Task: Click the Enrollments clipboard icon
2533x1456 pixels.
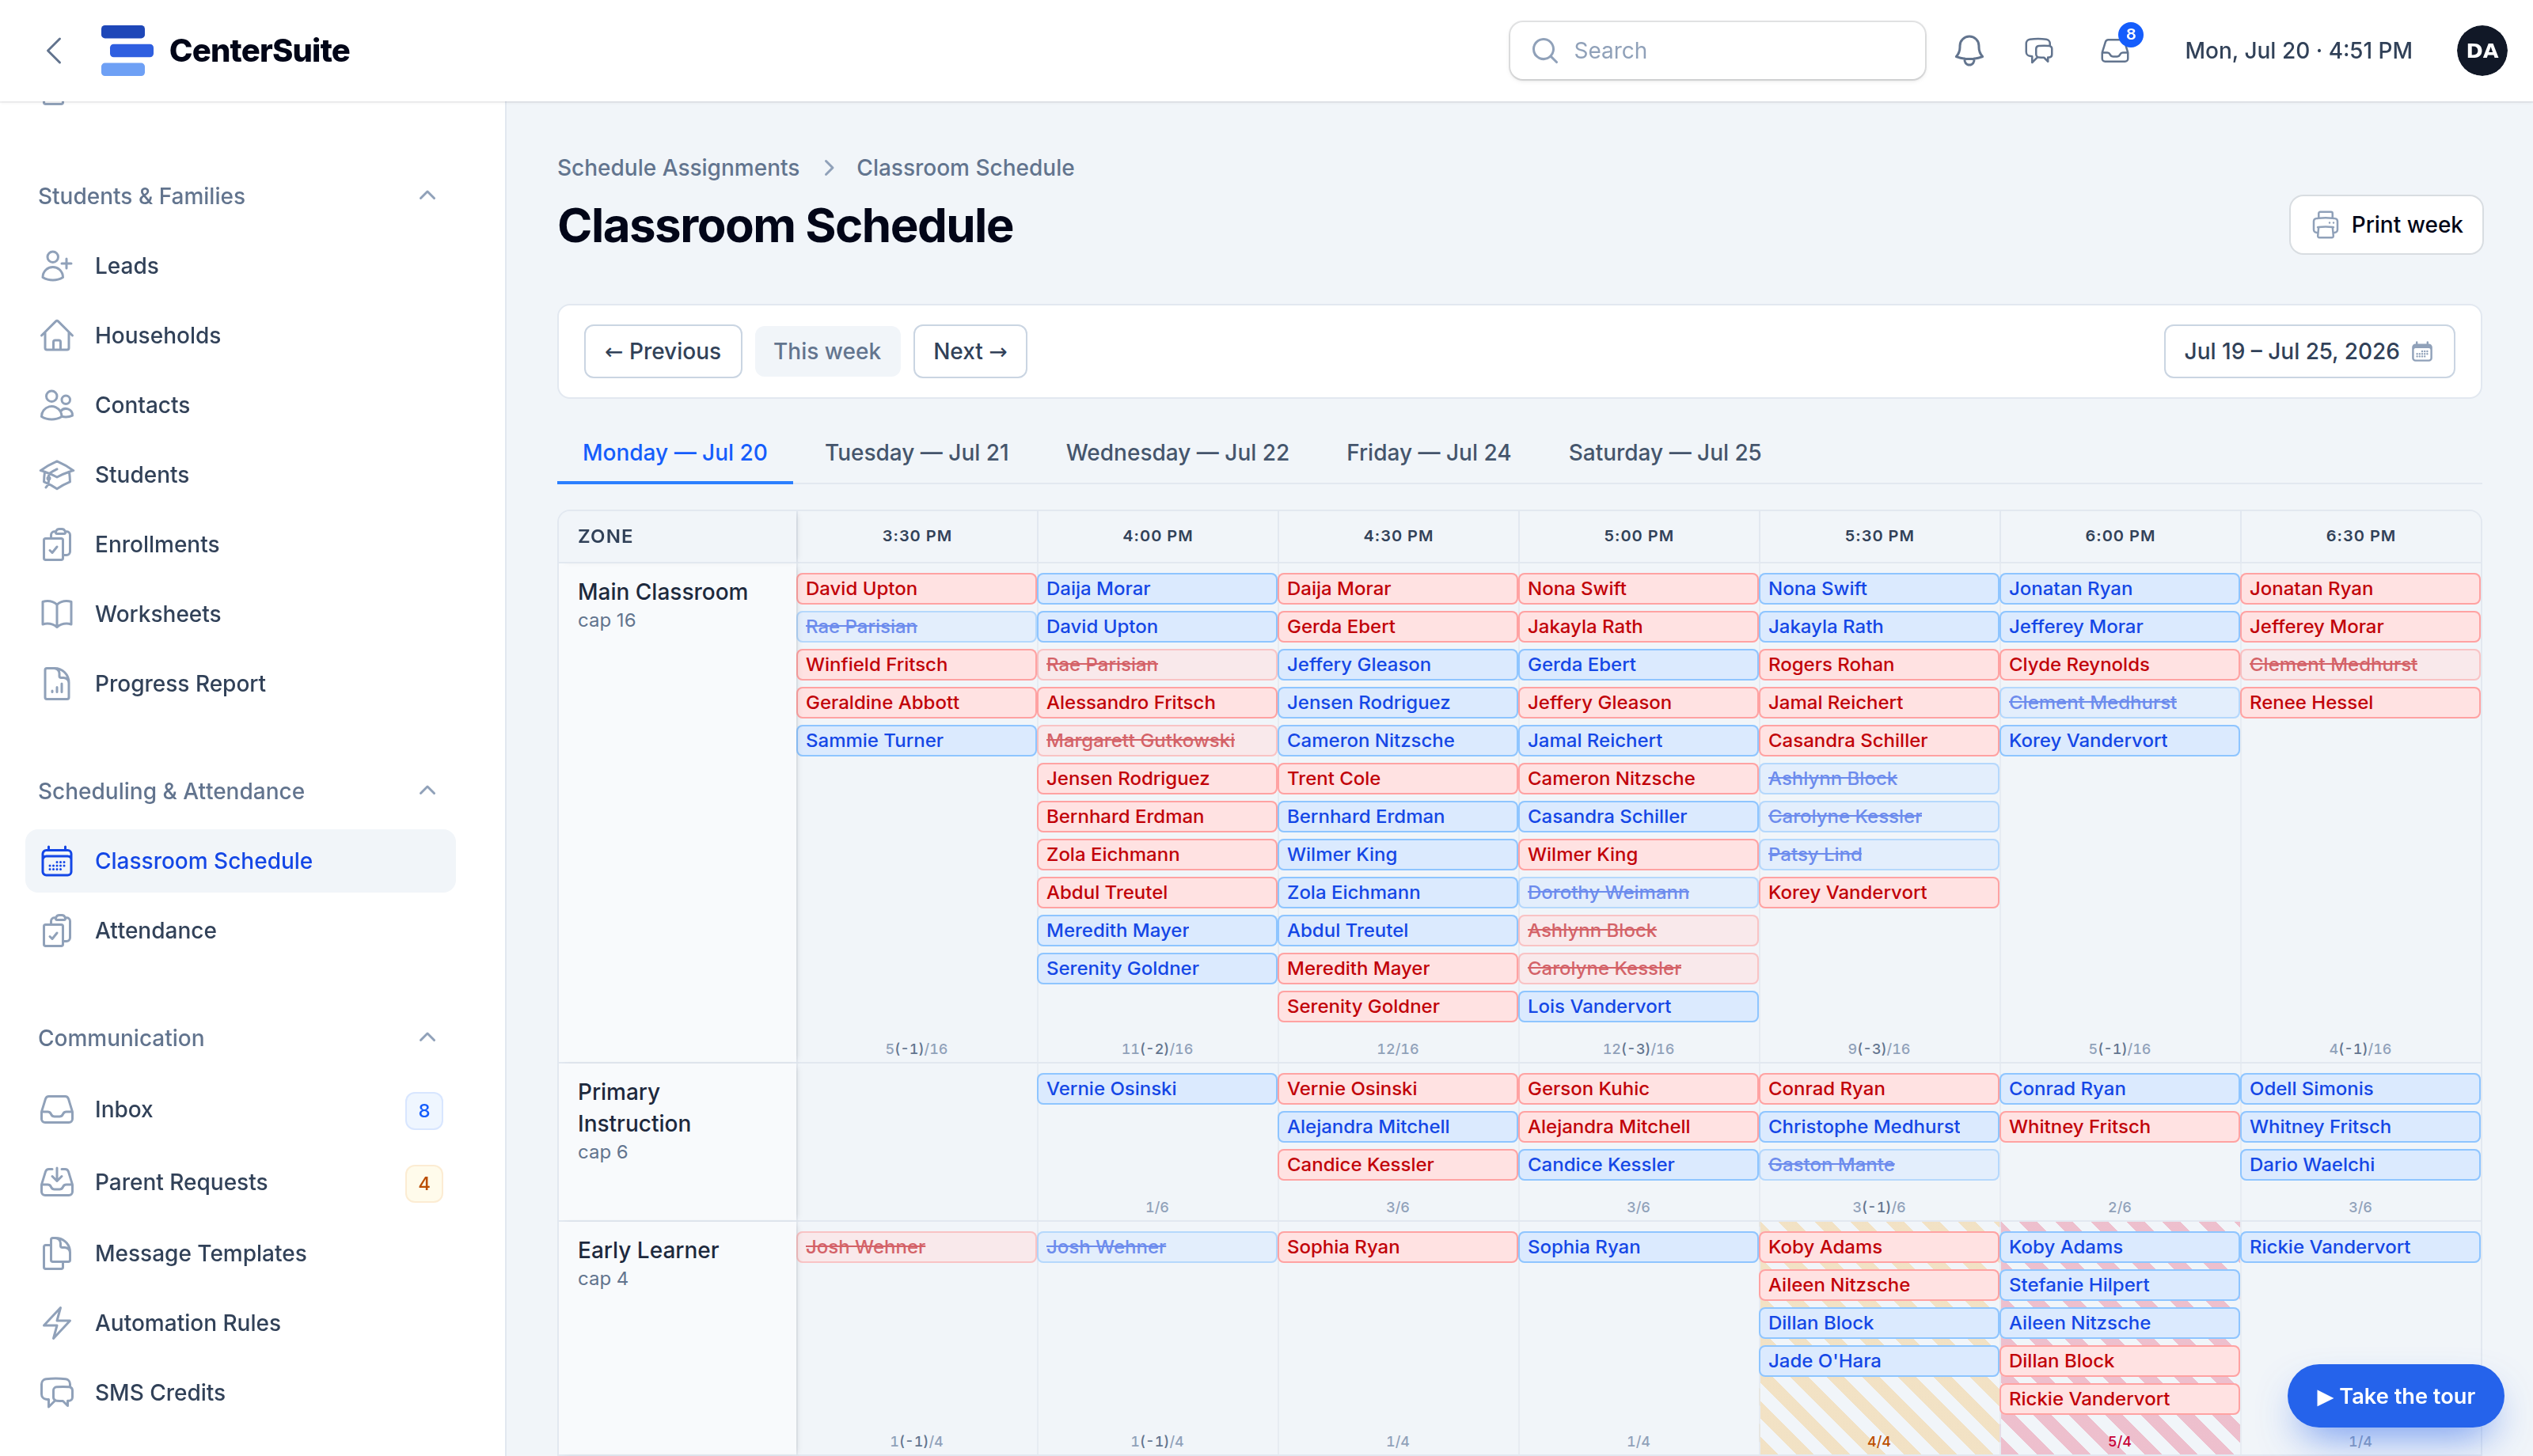Action: coord(57,544)
